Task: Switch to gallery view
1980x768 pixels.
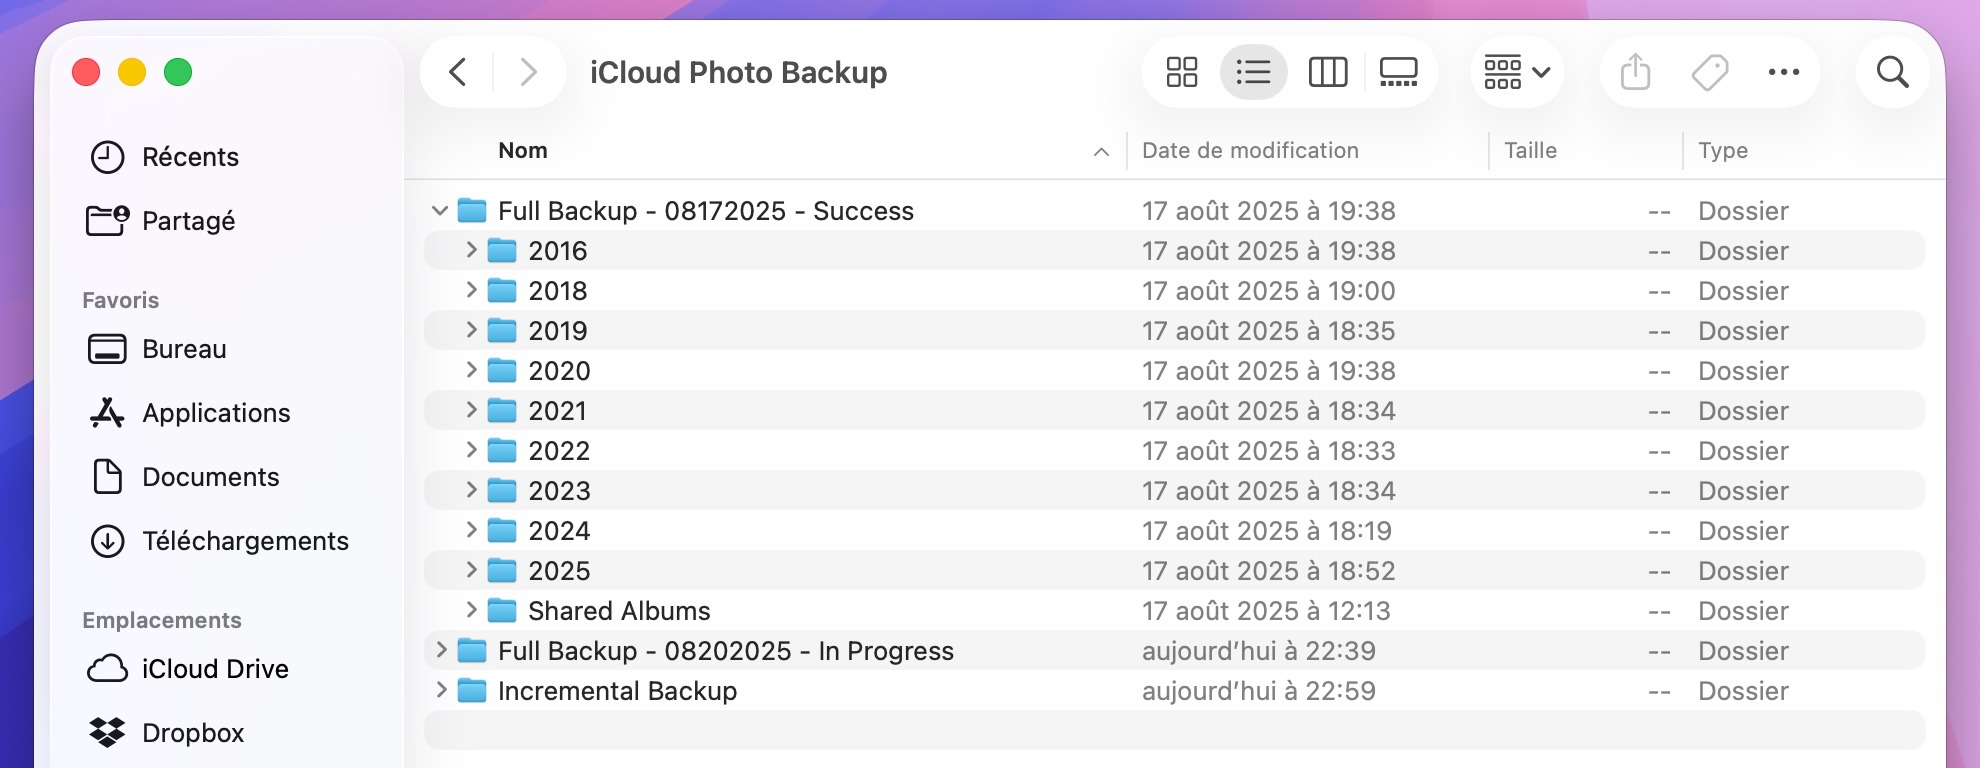Action: coord(1398,72)
